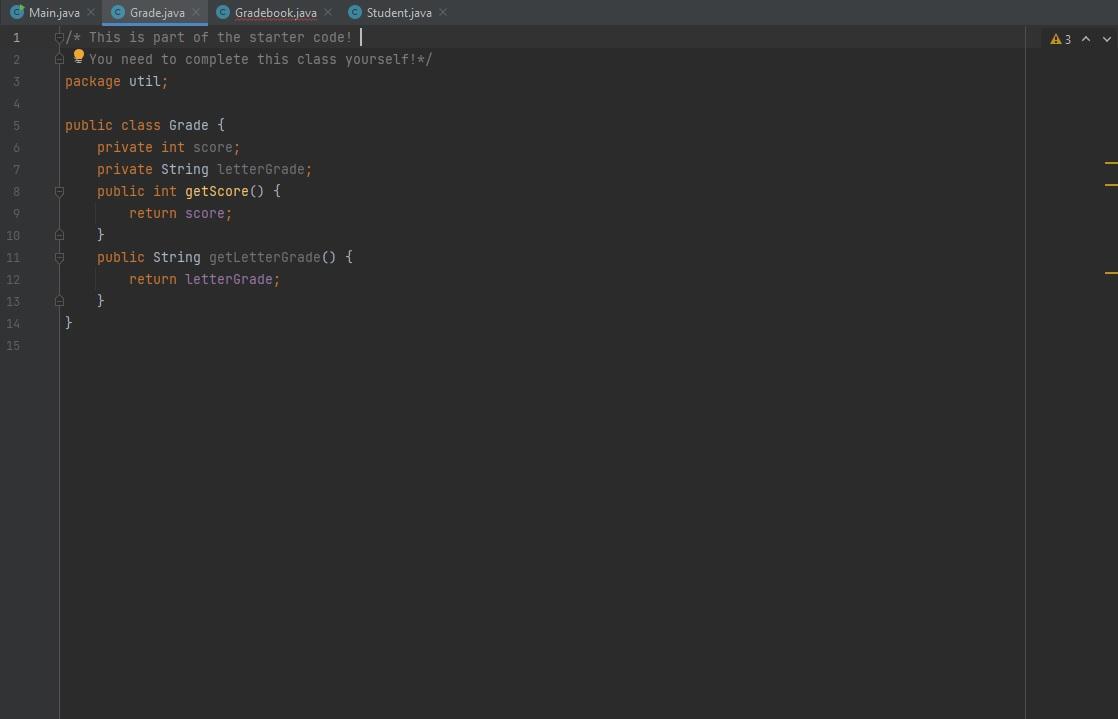Place cursor on the package util statement
Image resolution: width=1118 pixels, height=719 pixels.
(x=115, y=81)
